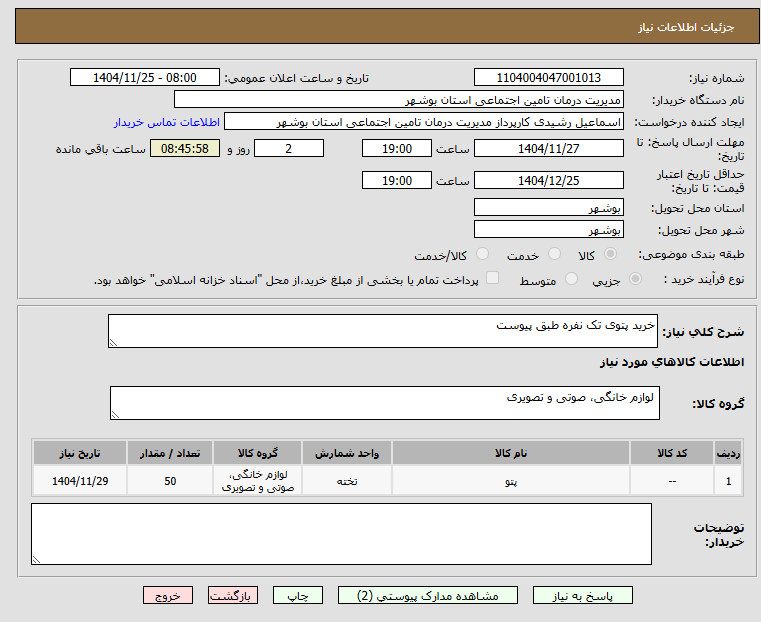Click the چاپ print button
This screenshot has width=761, height=622.
(x=298, y=595)
